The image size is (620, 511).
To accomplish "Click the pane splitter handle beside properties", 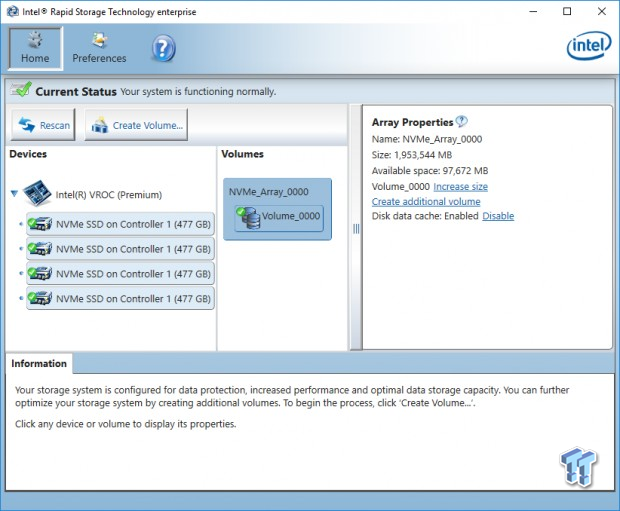I will point(356,229).
